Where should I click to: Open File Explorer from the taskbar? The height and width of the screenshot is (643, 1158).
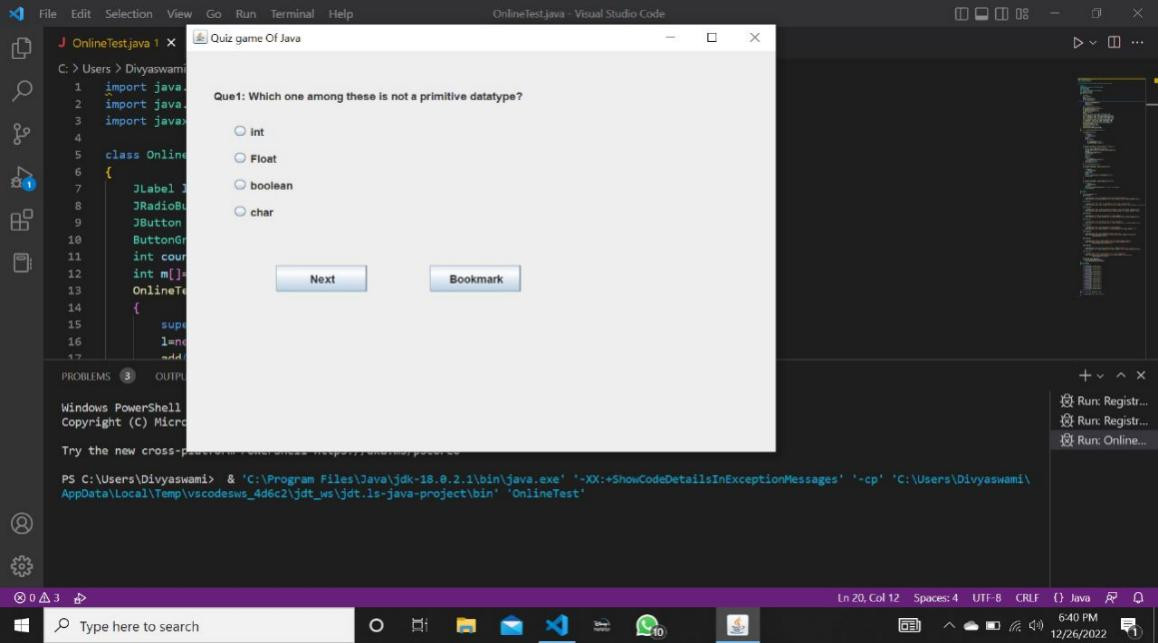point(465,625)
